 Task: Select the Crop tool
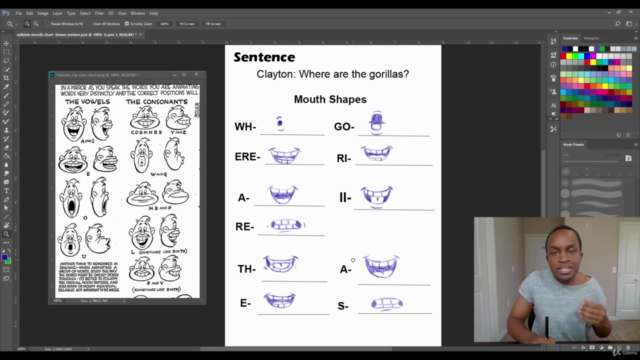tap(6, 78)
